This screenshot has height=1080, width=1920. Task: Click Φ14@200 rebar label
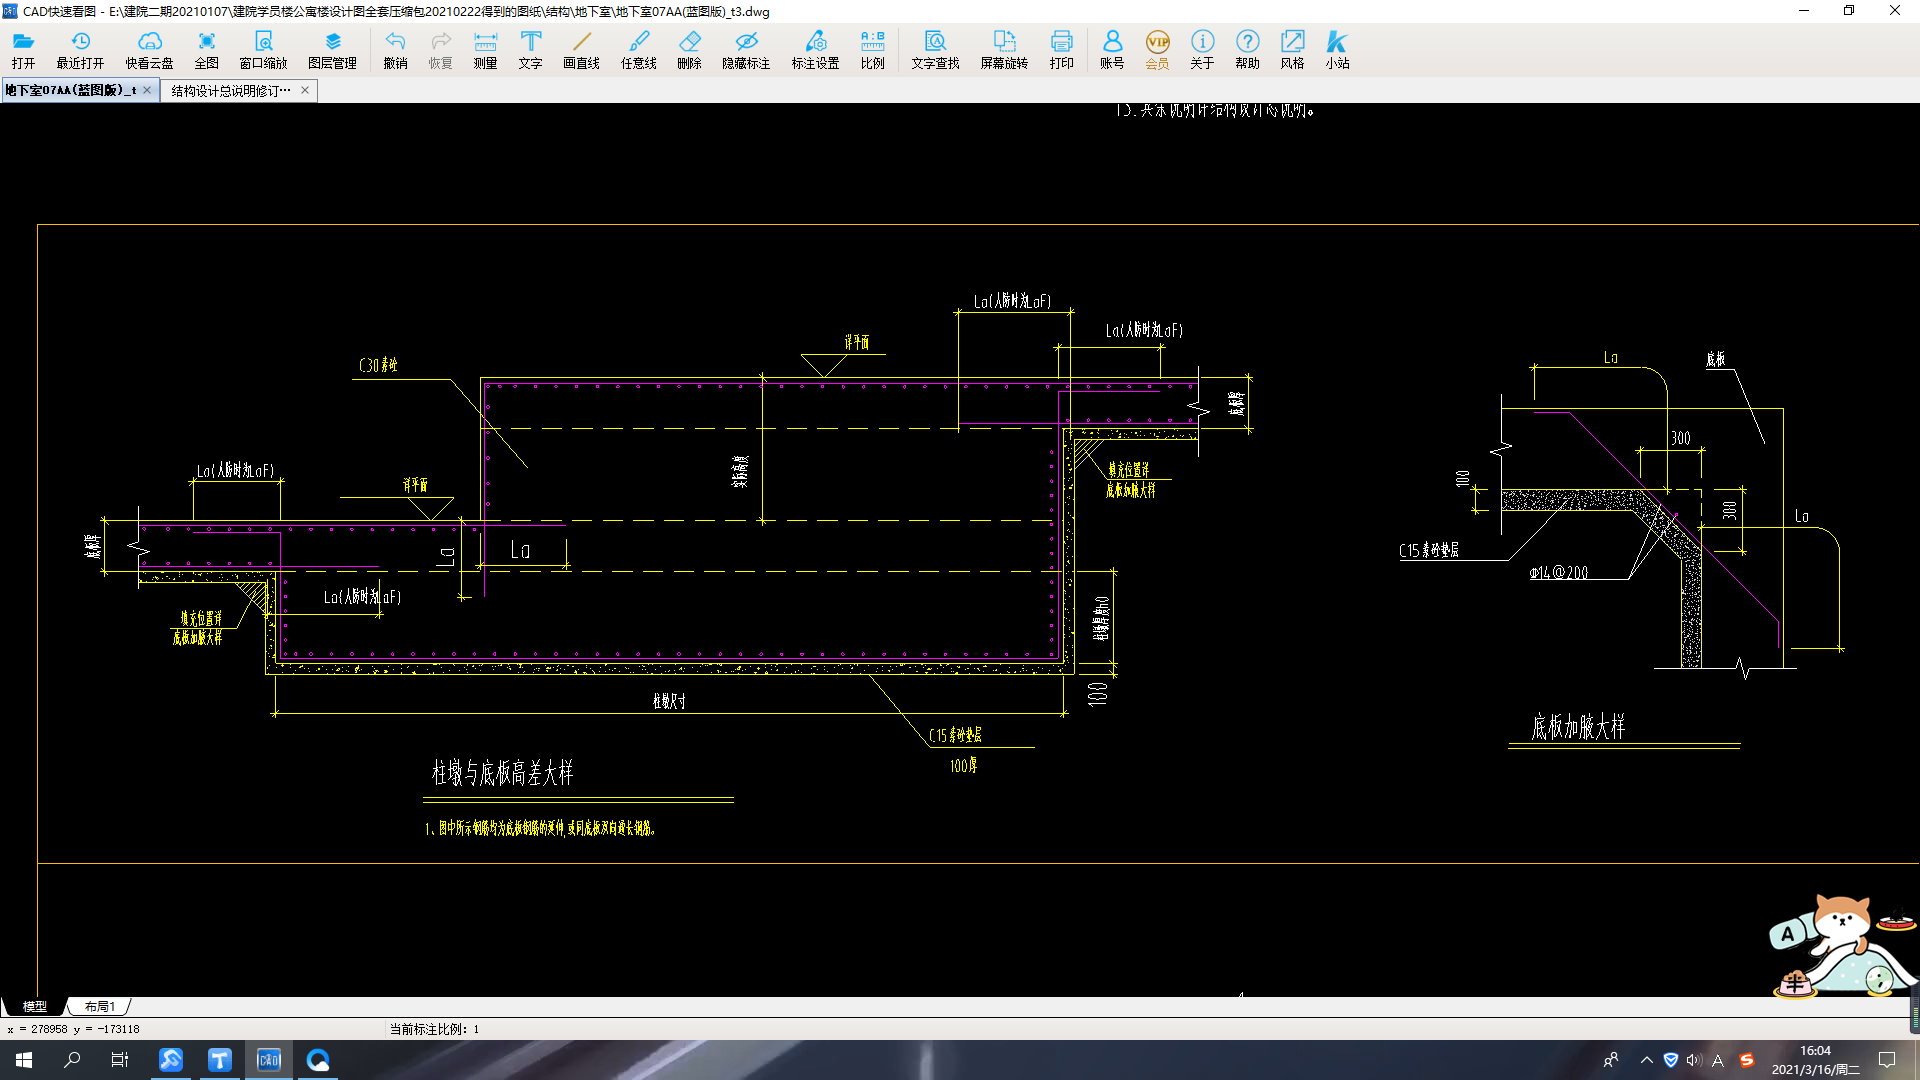[x=1558, y=573]
